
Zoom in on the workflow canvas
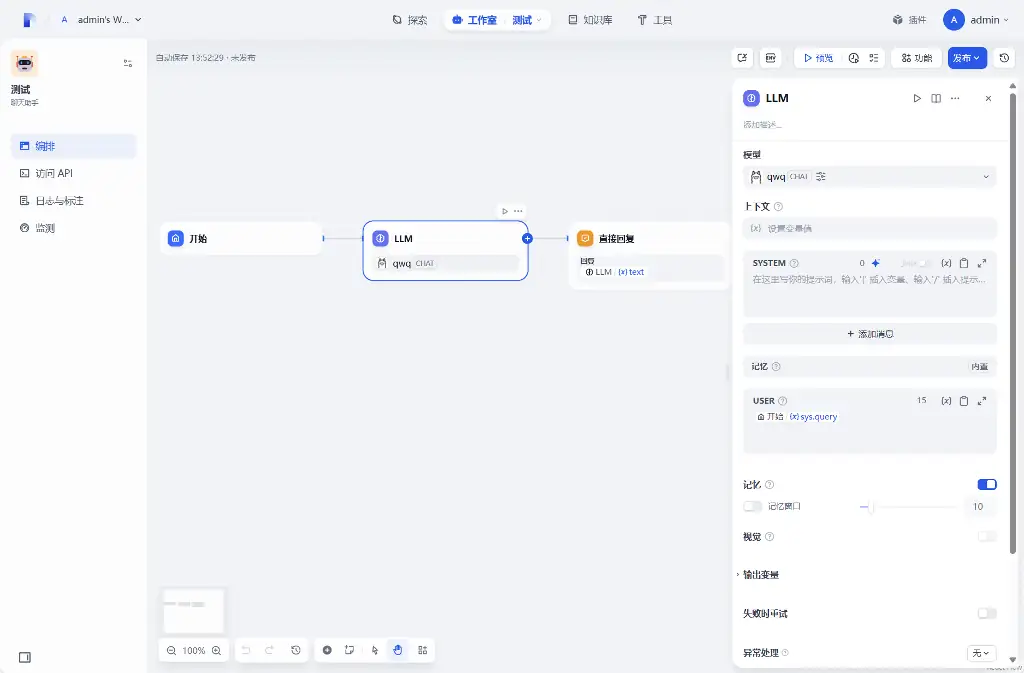point(216,650)
